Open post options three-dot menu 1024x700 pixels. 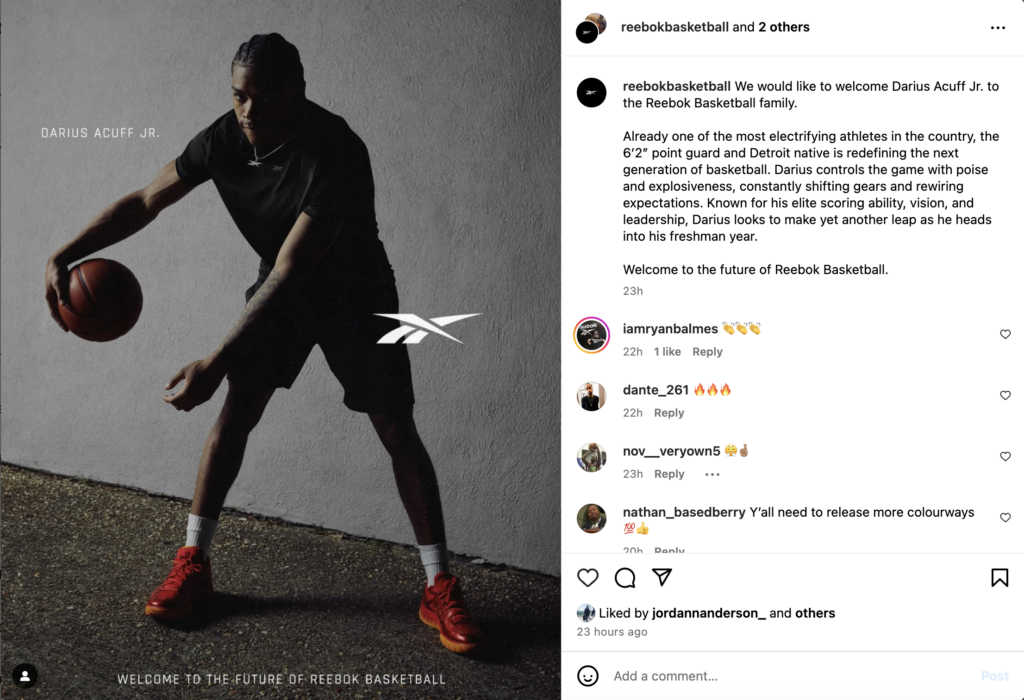point(997,27)
